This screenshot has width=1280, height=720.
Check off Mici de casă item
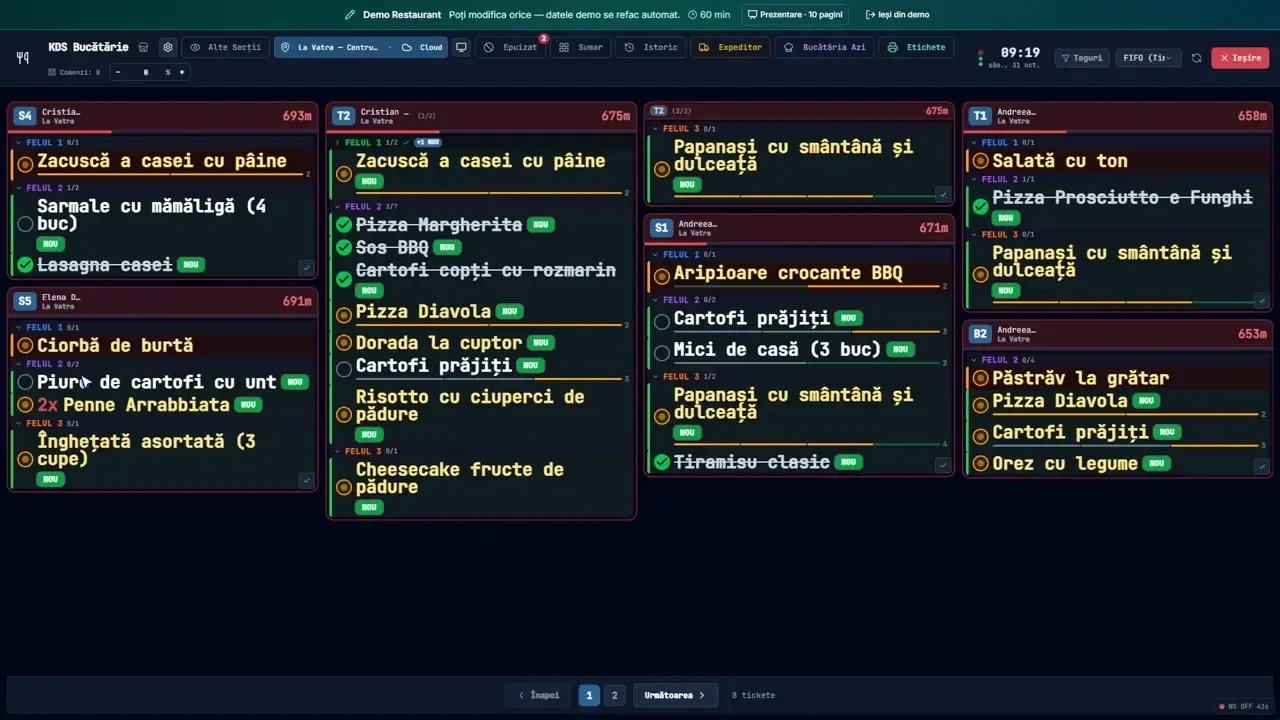tap(661, 353)
